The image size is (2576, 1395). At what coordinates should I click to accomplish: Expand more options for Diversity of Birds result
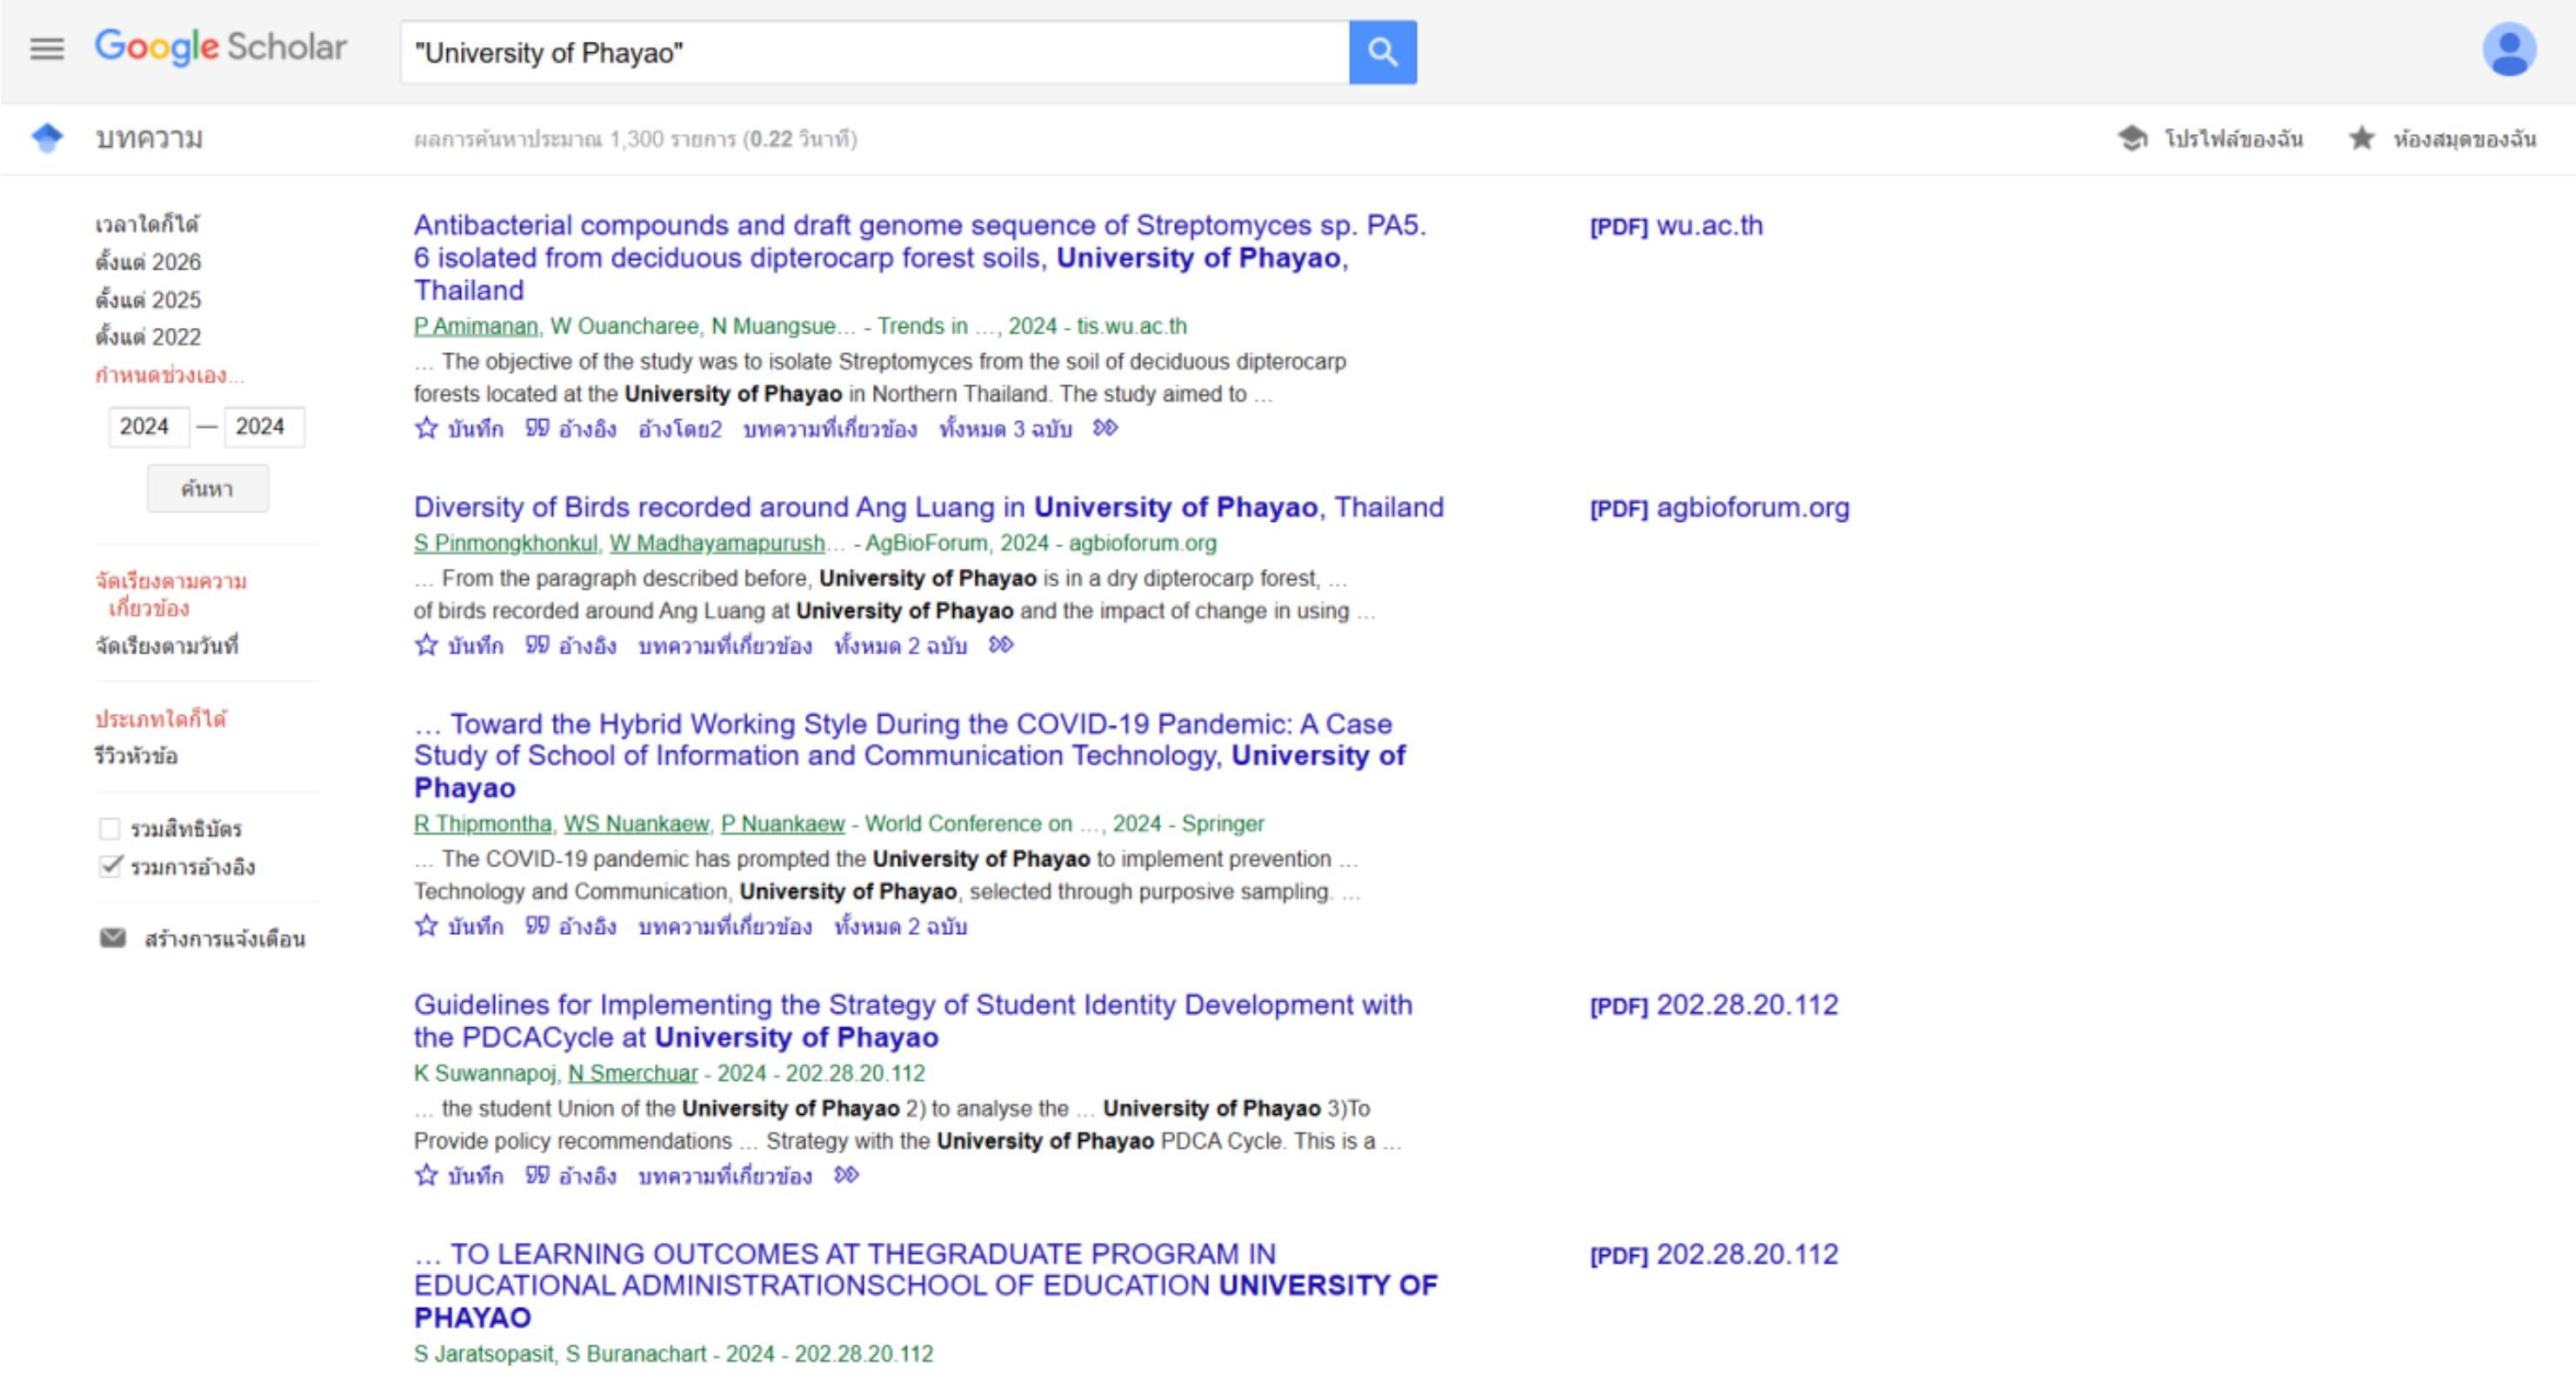[x=1001, y=646]
